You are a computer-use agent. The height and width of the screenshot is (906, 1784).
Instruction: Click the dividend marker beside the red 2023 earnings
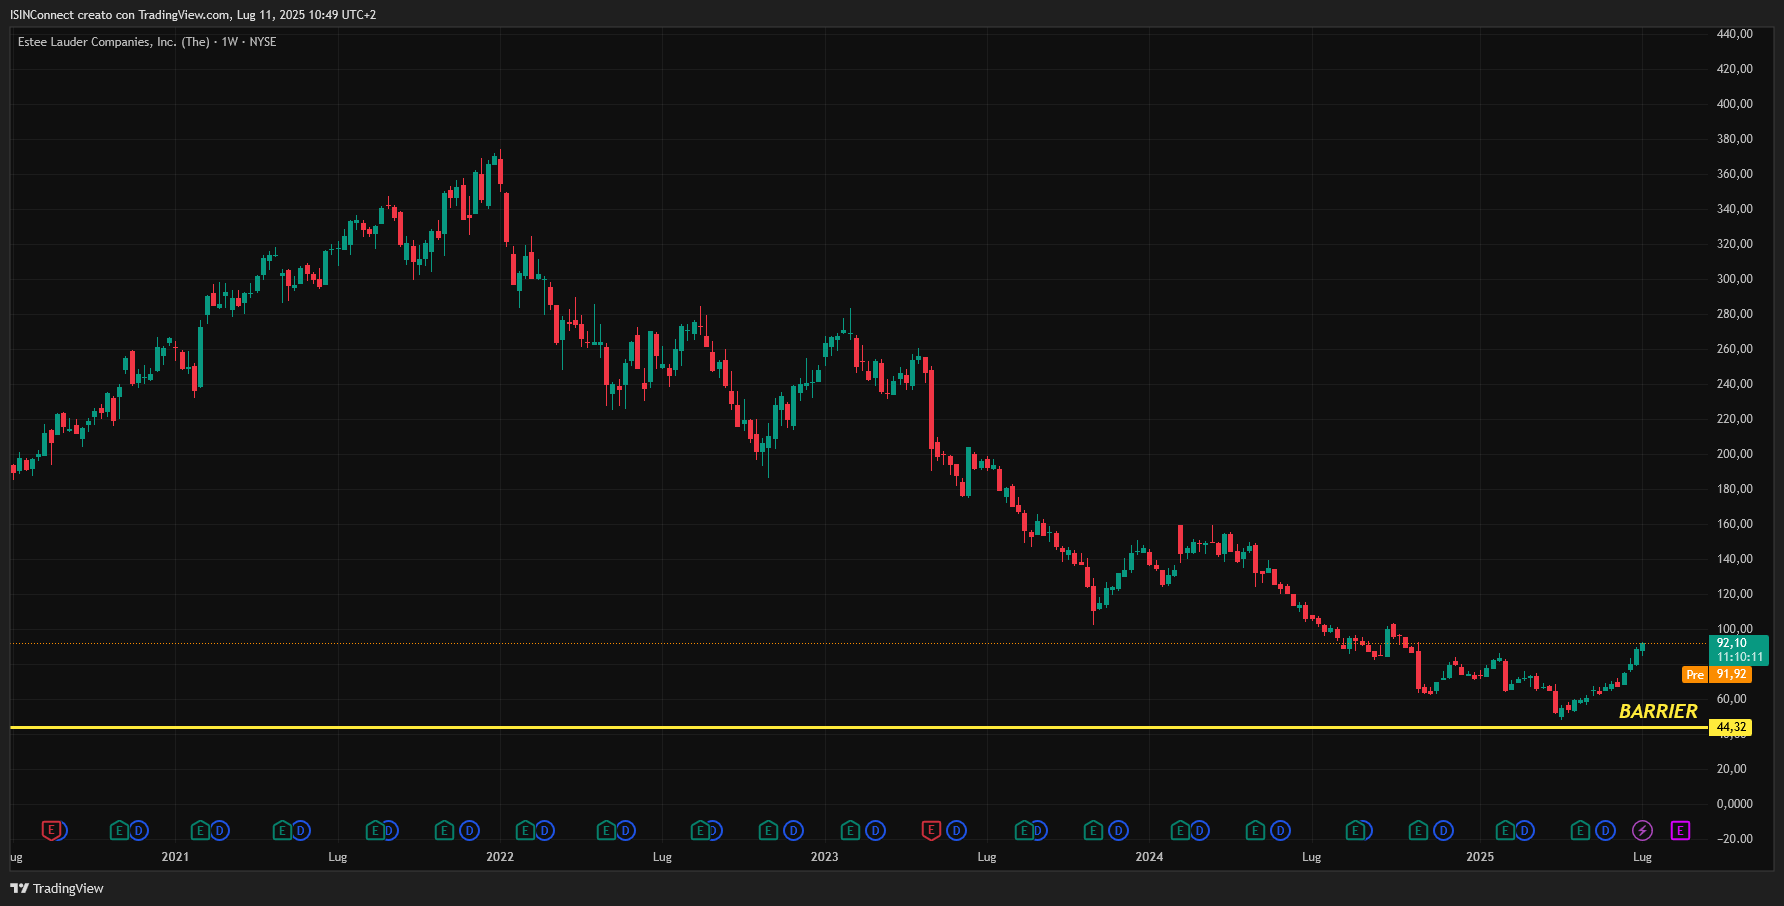point(956,830)
